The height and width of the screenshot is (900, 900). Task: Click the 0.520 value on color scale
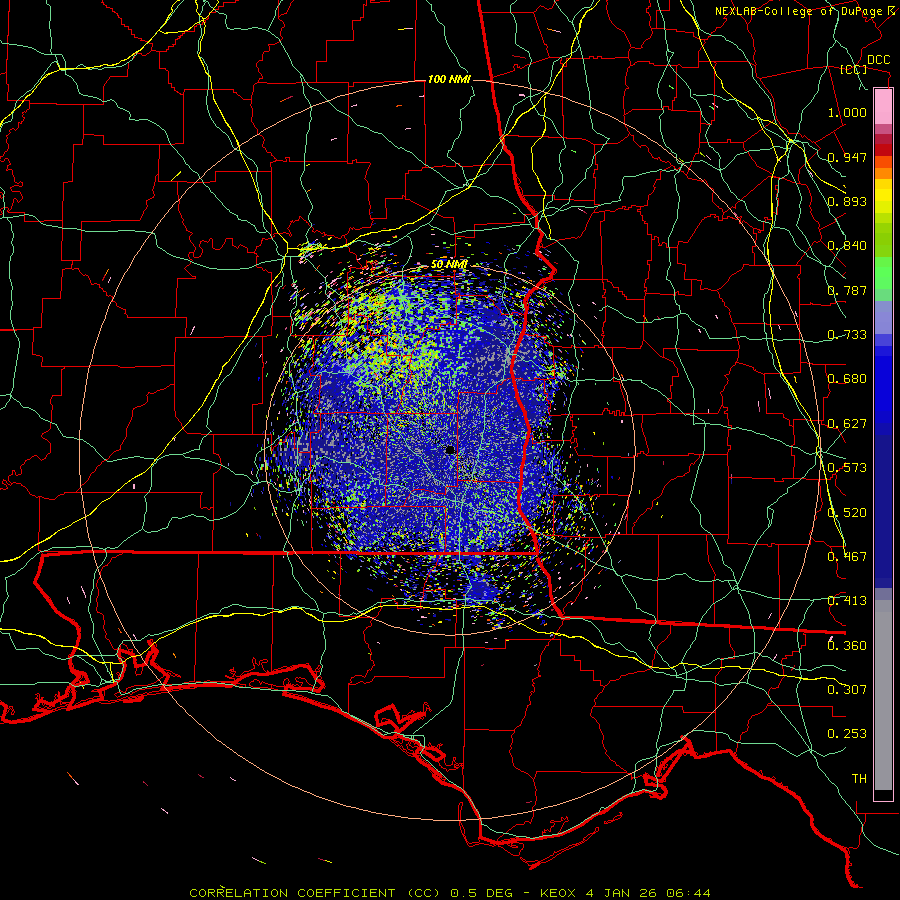click(x=847, y=513)
